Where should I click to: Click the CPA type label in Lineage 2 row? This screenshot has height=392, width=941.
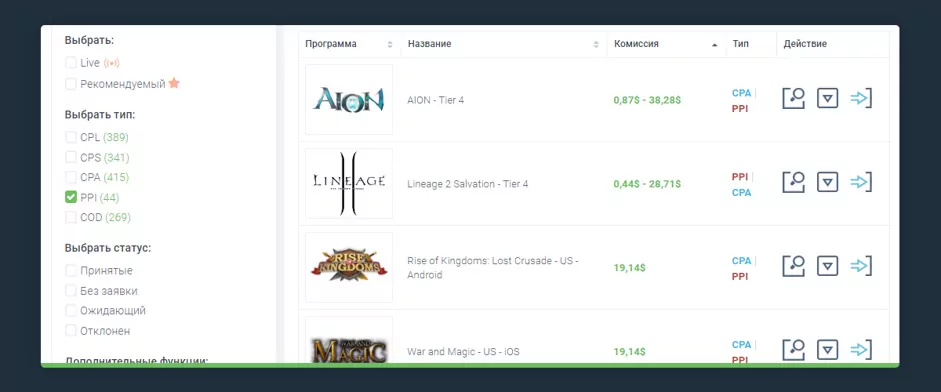click(742, 193)
